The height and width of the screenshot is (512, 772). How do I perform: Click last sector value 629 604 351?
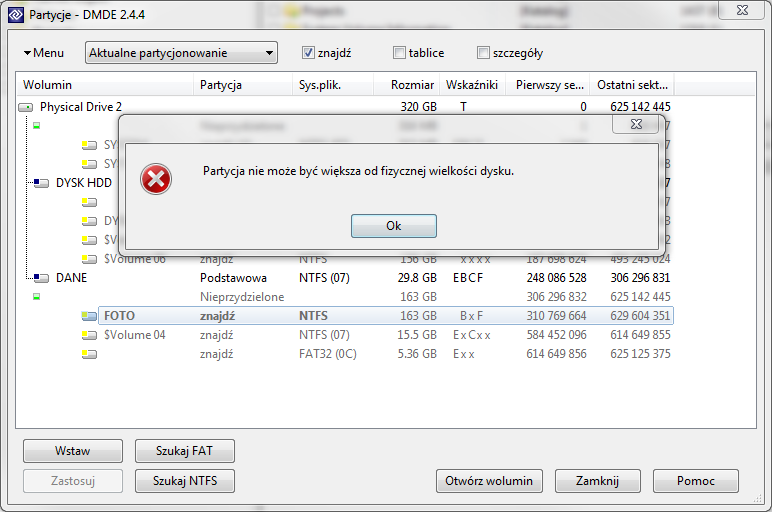[x=640, y=316]
